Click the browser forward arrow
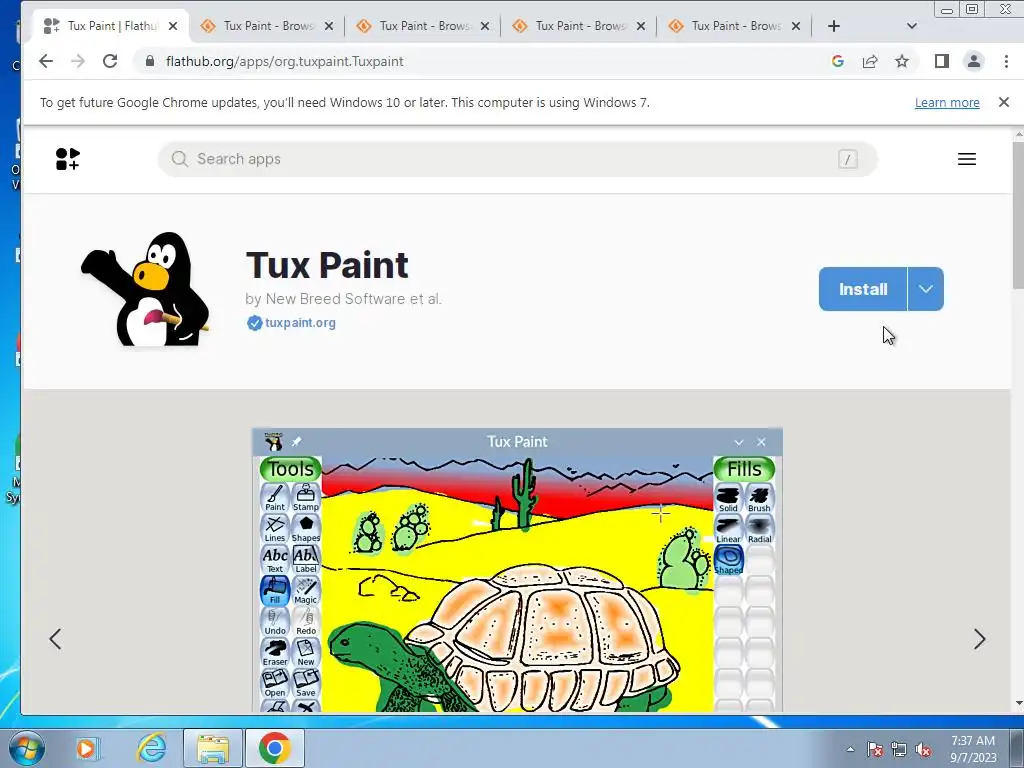This screenshot has width=1024, height=768. (78, 61)
